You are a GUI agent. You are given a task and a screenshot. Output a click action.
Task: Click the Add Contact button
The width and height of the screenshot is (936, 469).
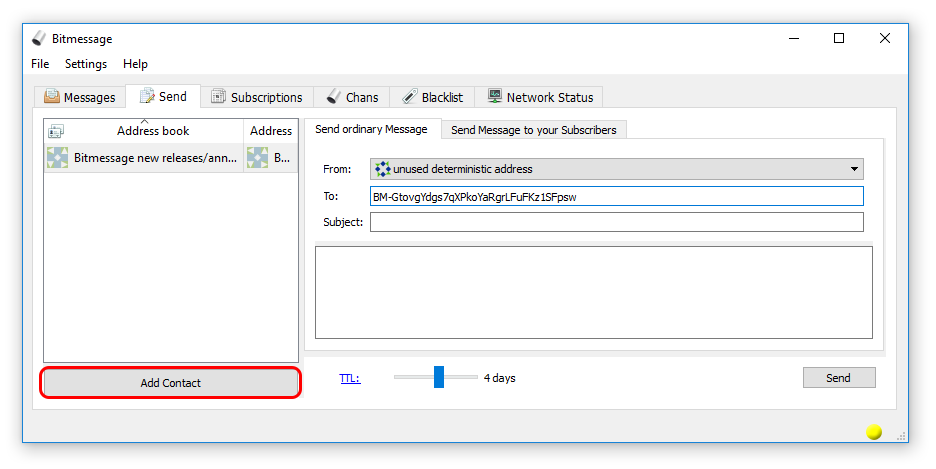point(171,383)
